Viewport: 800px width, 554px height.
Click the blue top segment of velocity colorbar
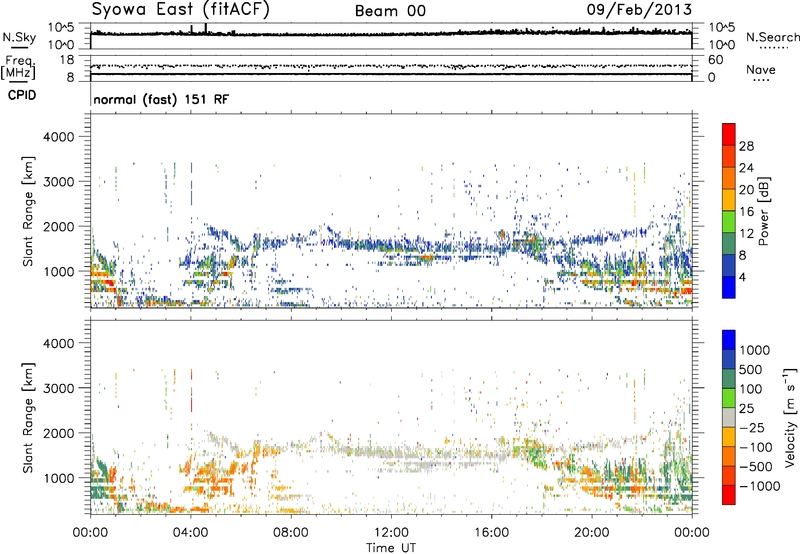(729, 340)
